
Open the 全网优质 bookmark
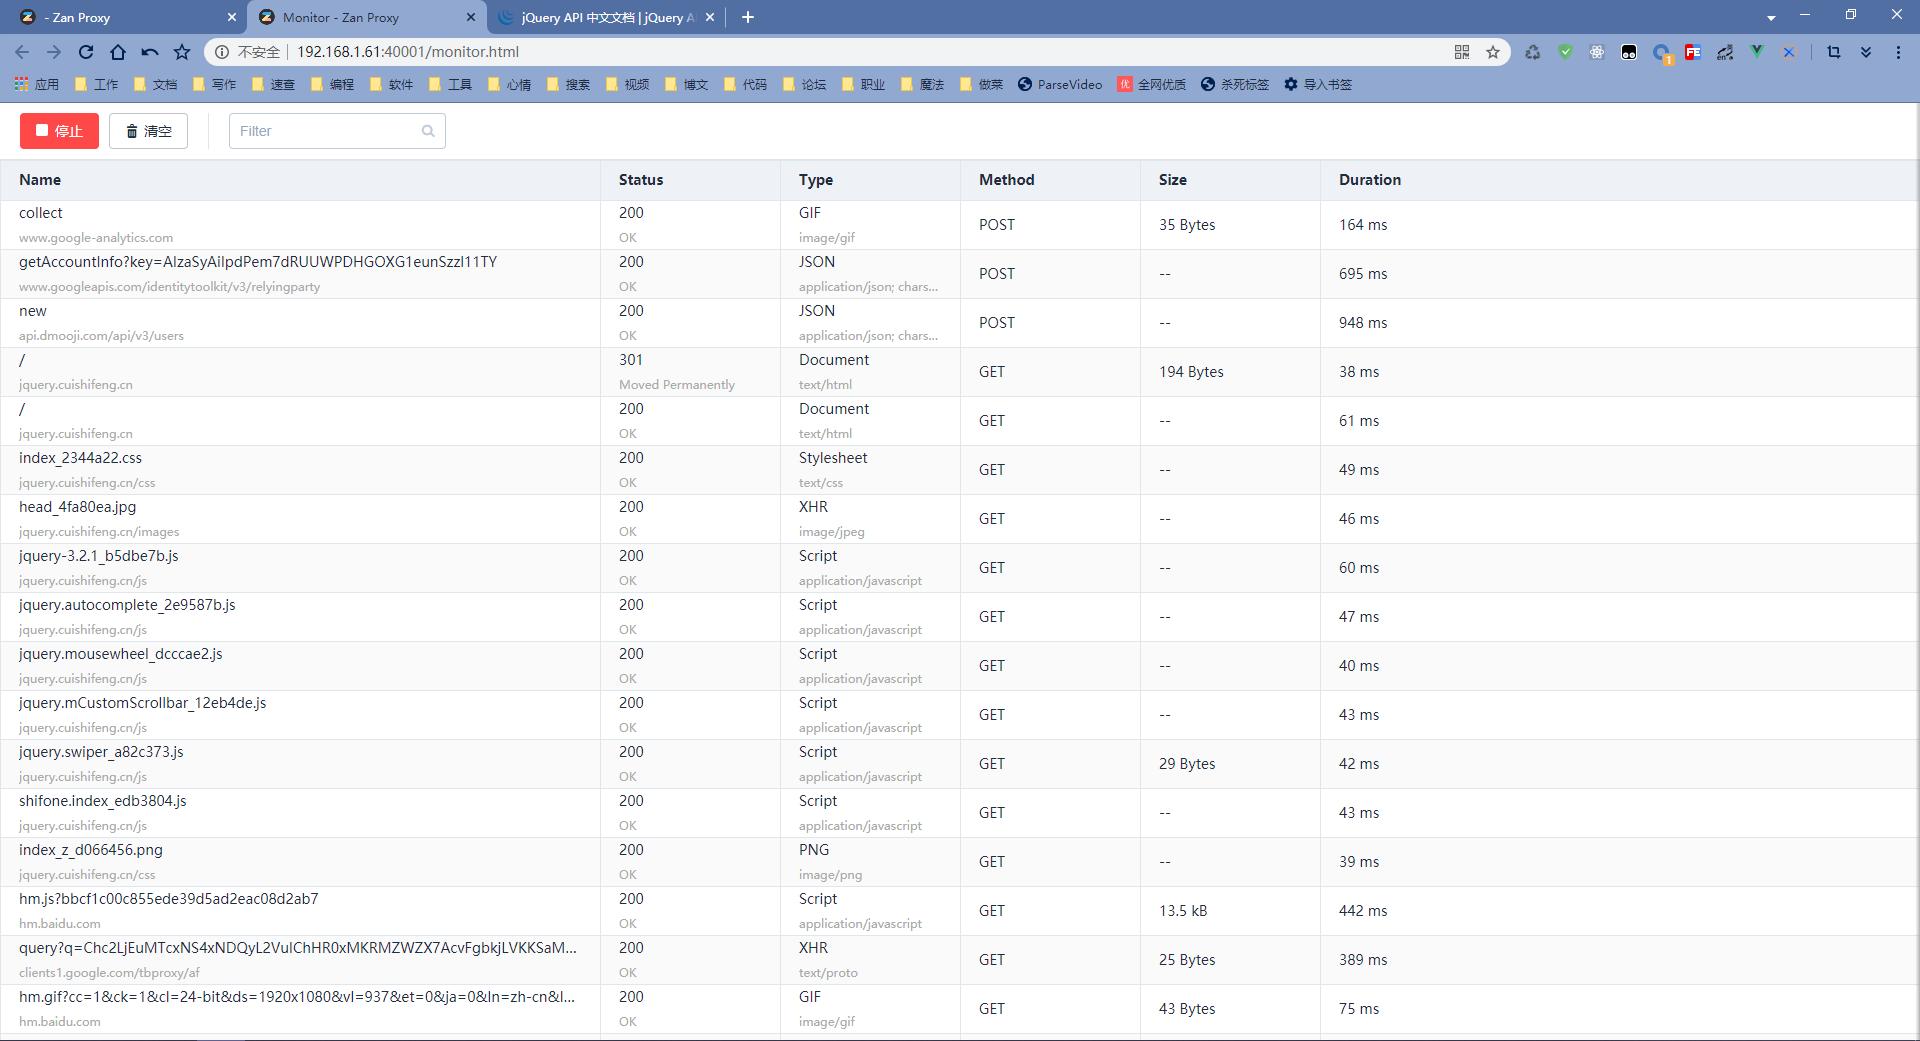[x=1151, y=84]
